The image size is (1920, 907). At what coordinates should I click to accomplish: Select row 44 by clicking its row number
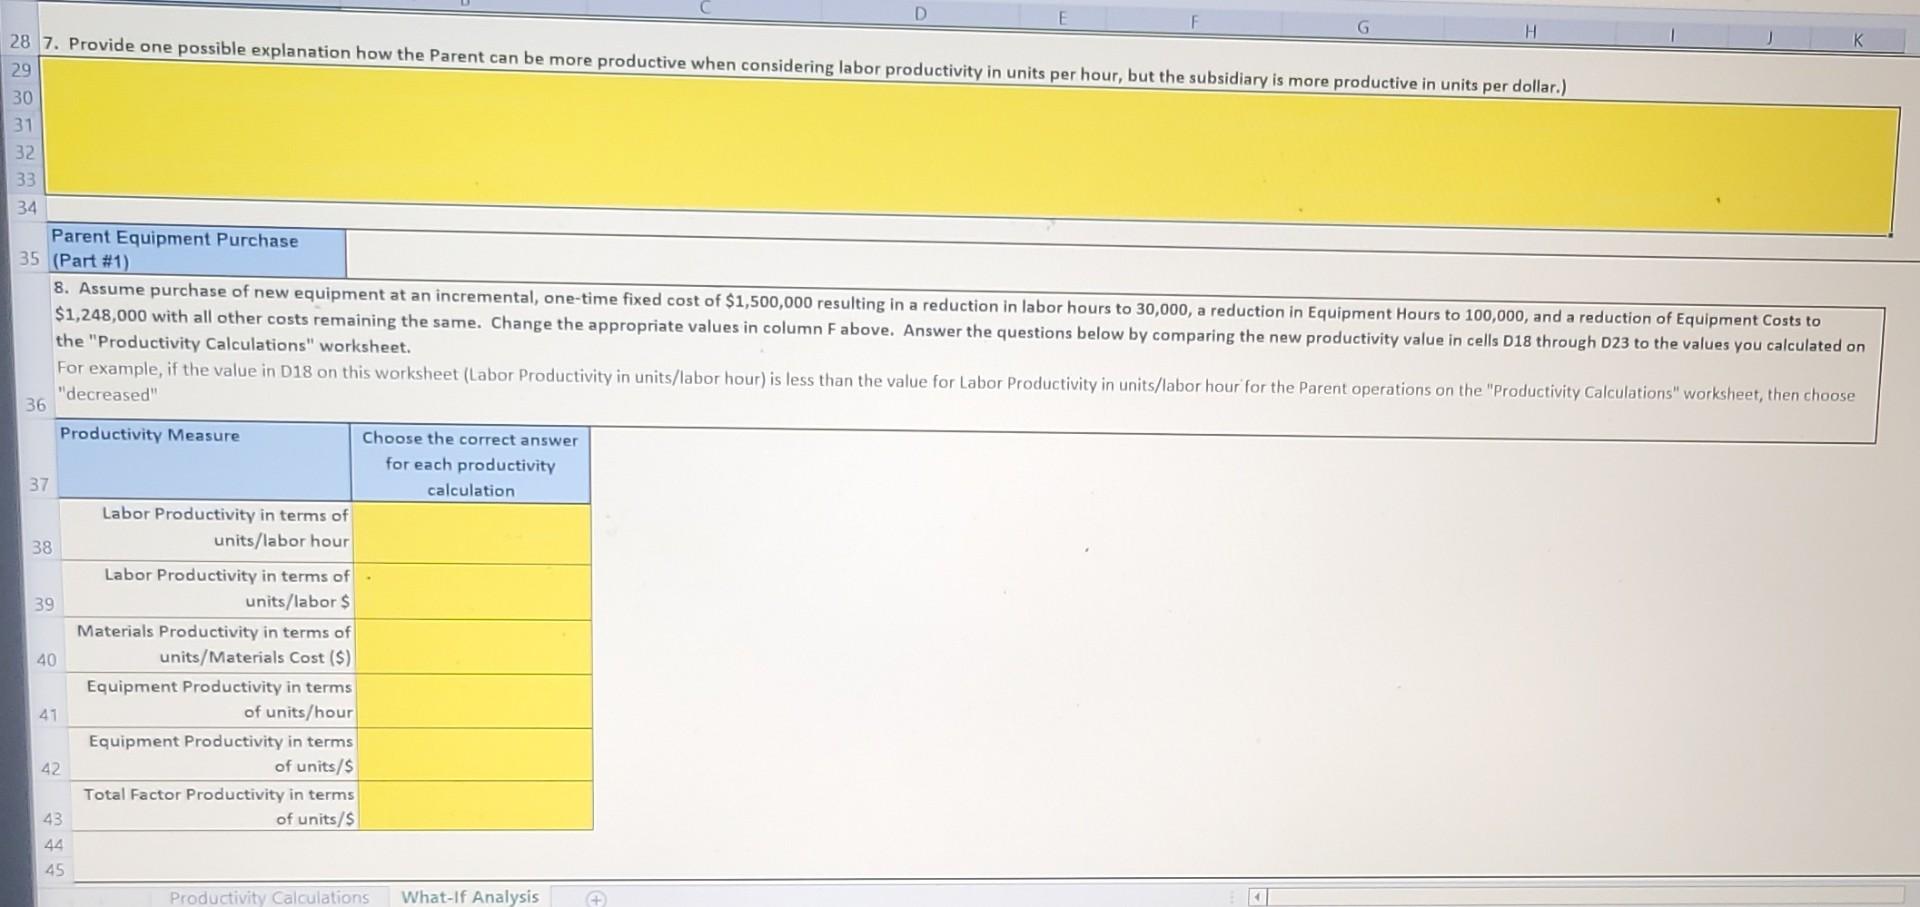tap(52, 843)
